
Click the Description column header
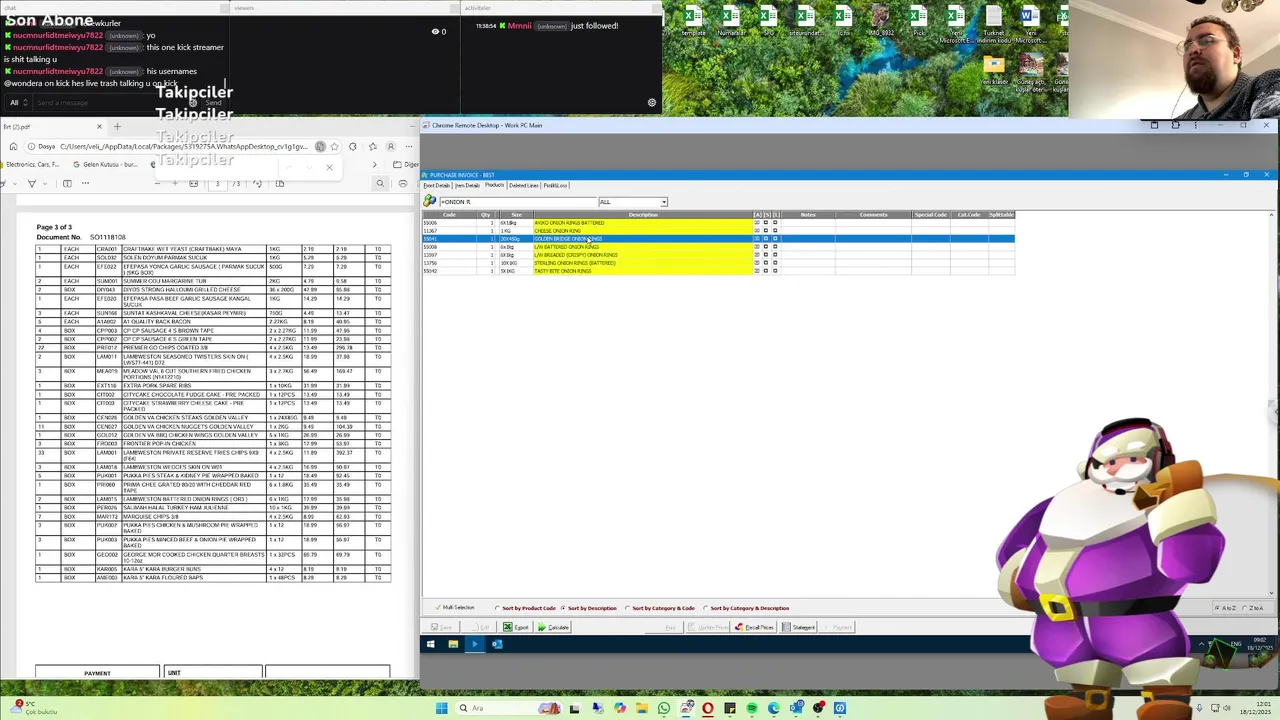643,215
